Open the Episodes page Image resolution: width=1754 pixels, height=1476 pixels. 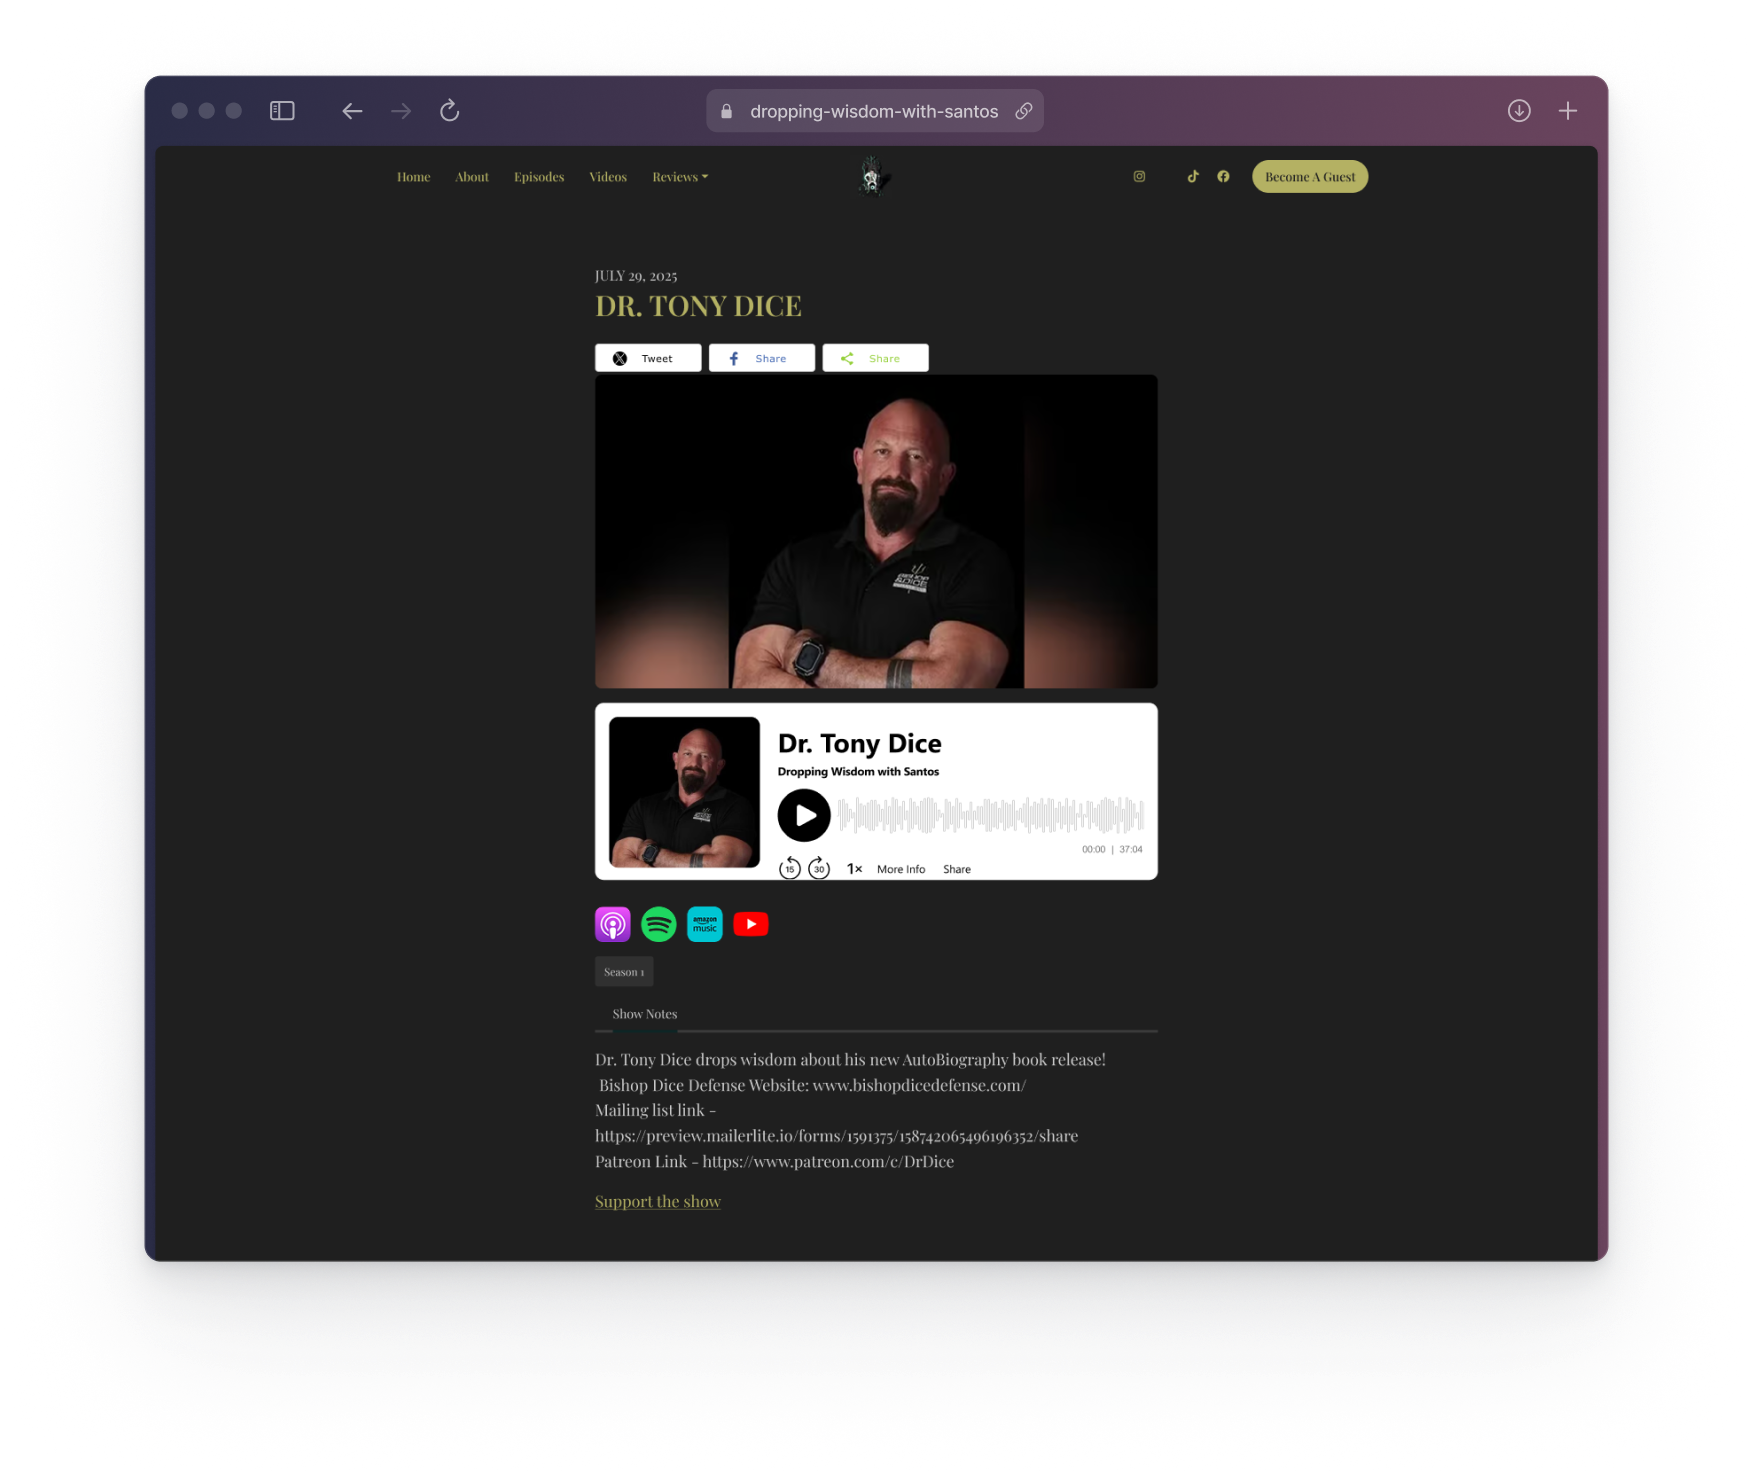(539, 177)
